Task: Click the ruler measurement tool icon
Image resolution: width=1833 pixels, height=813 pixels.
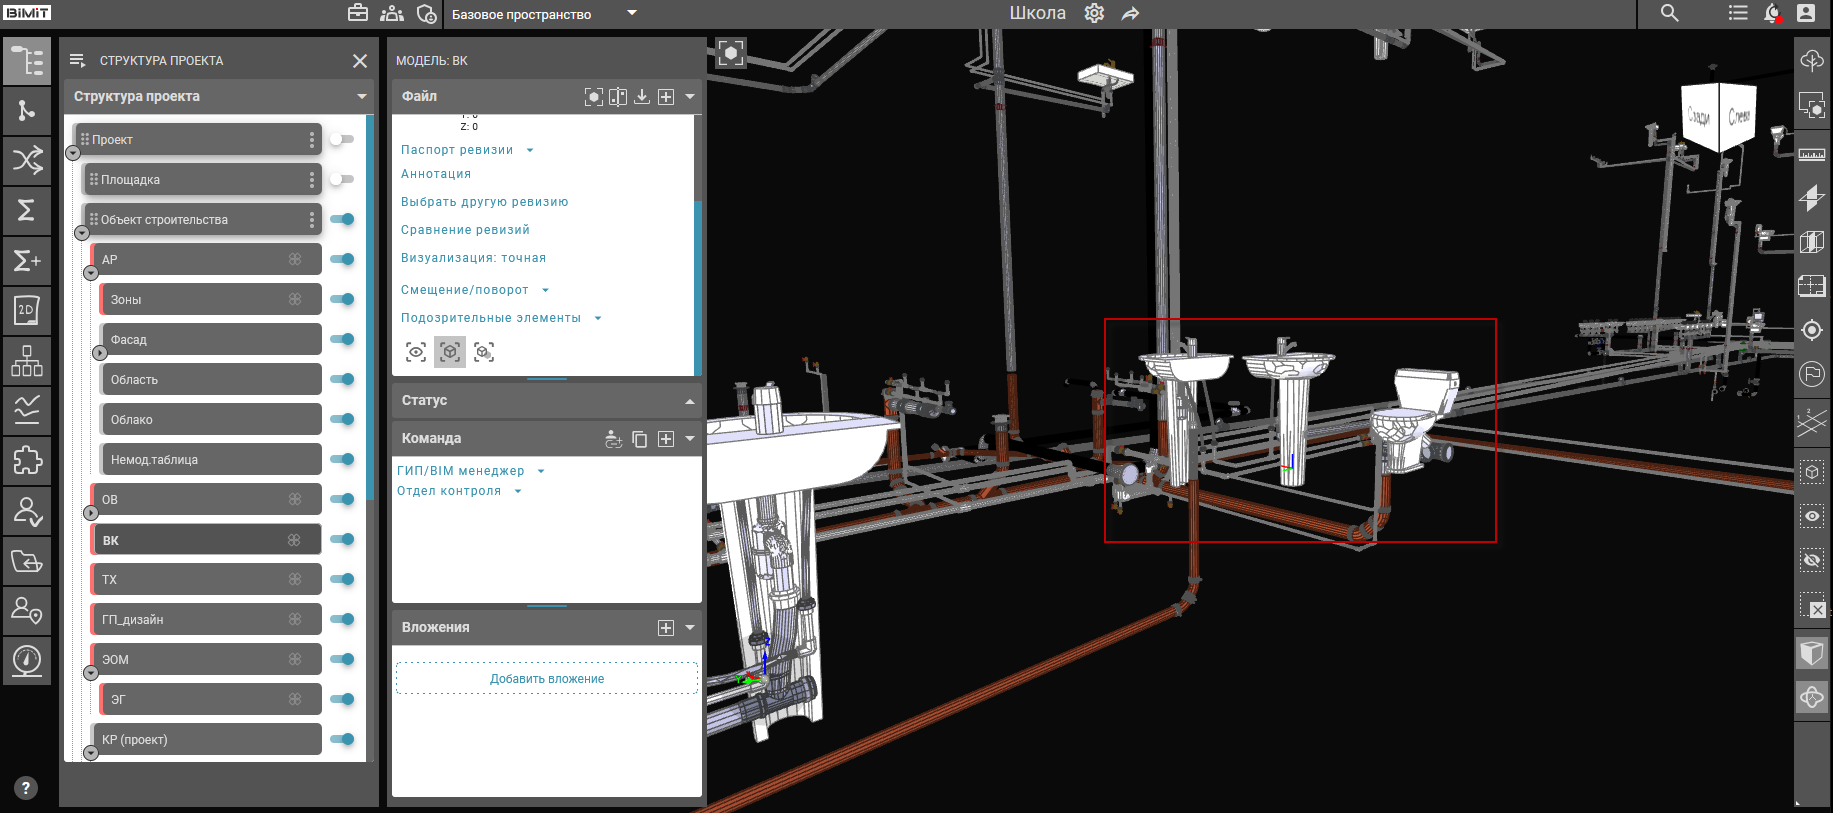Action: pyautogui.click(x=1811, y=155)
